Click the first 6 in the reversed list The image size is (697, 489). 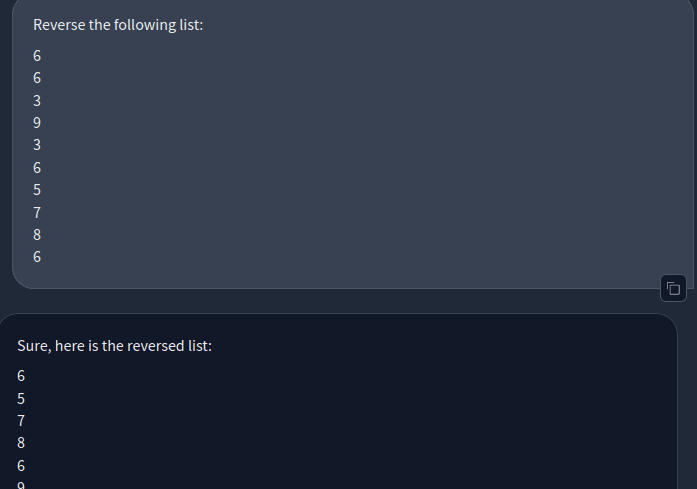click(21, 376)
